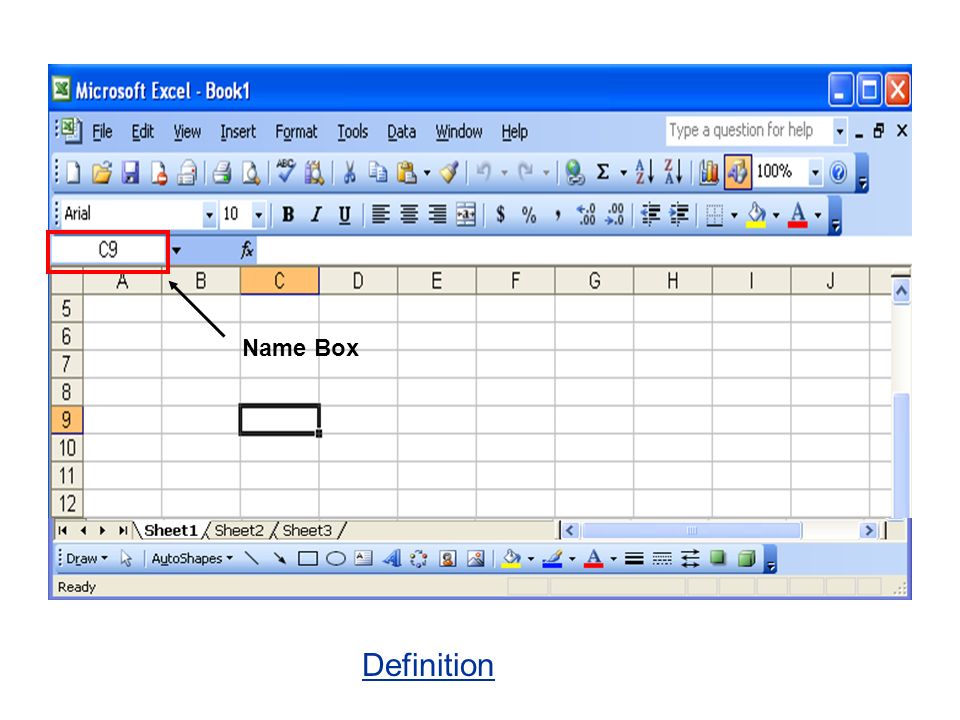
Task: Cut selection with the scissors icon
Action: point(350,173)
